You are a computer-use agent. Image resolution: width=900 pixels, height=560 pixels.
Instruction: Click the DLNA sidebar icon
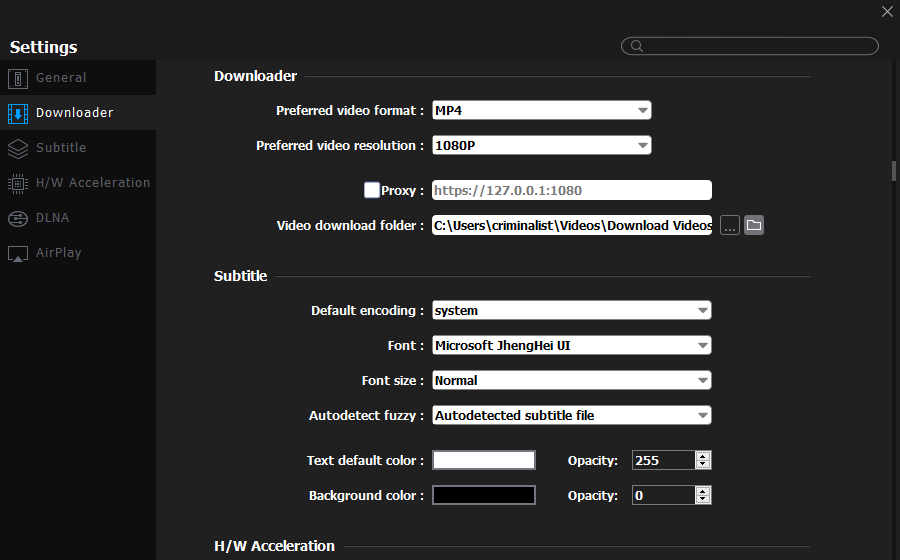(x=18, y=218)
